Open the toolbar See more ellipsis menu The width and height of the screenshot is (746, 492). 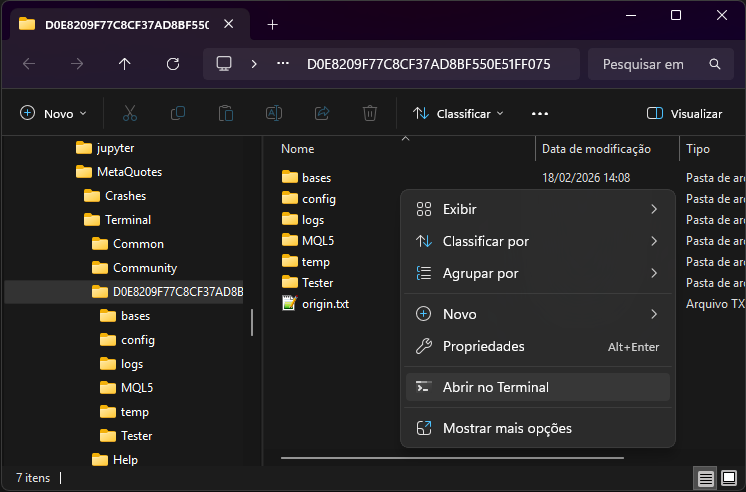(540, 114)
